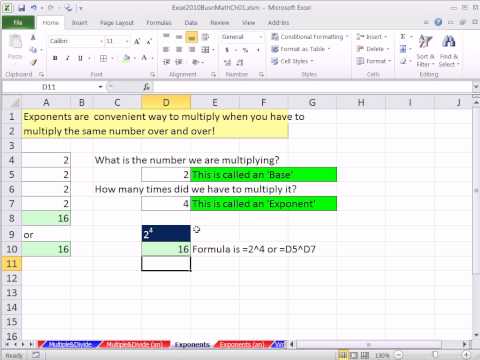Click the Increase Font Size icon
Image resolution: width=480 pixels, height=360 pixels.
click(137, 41)
